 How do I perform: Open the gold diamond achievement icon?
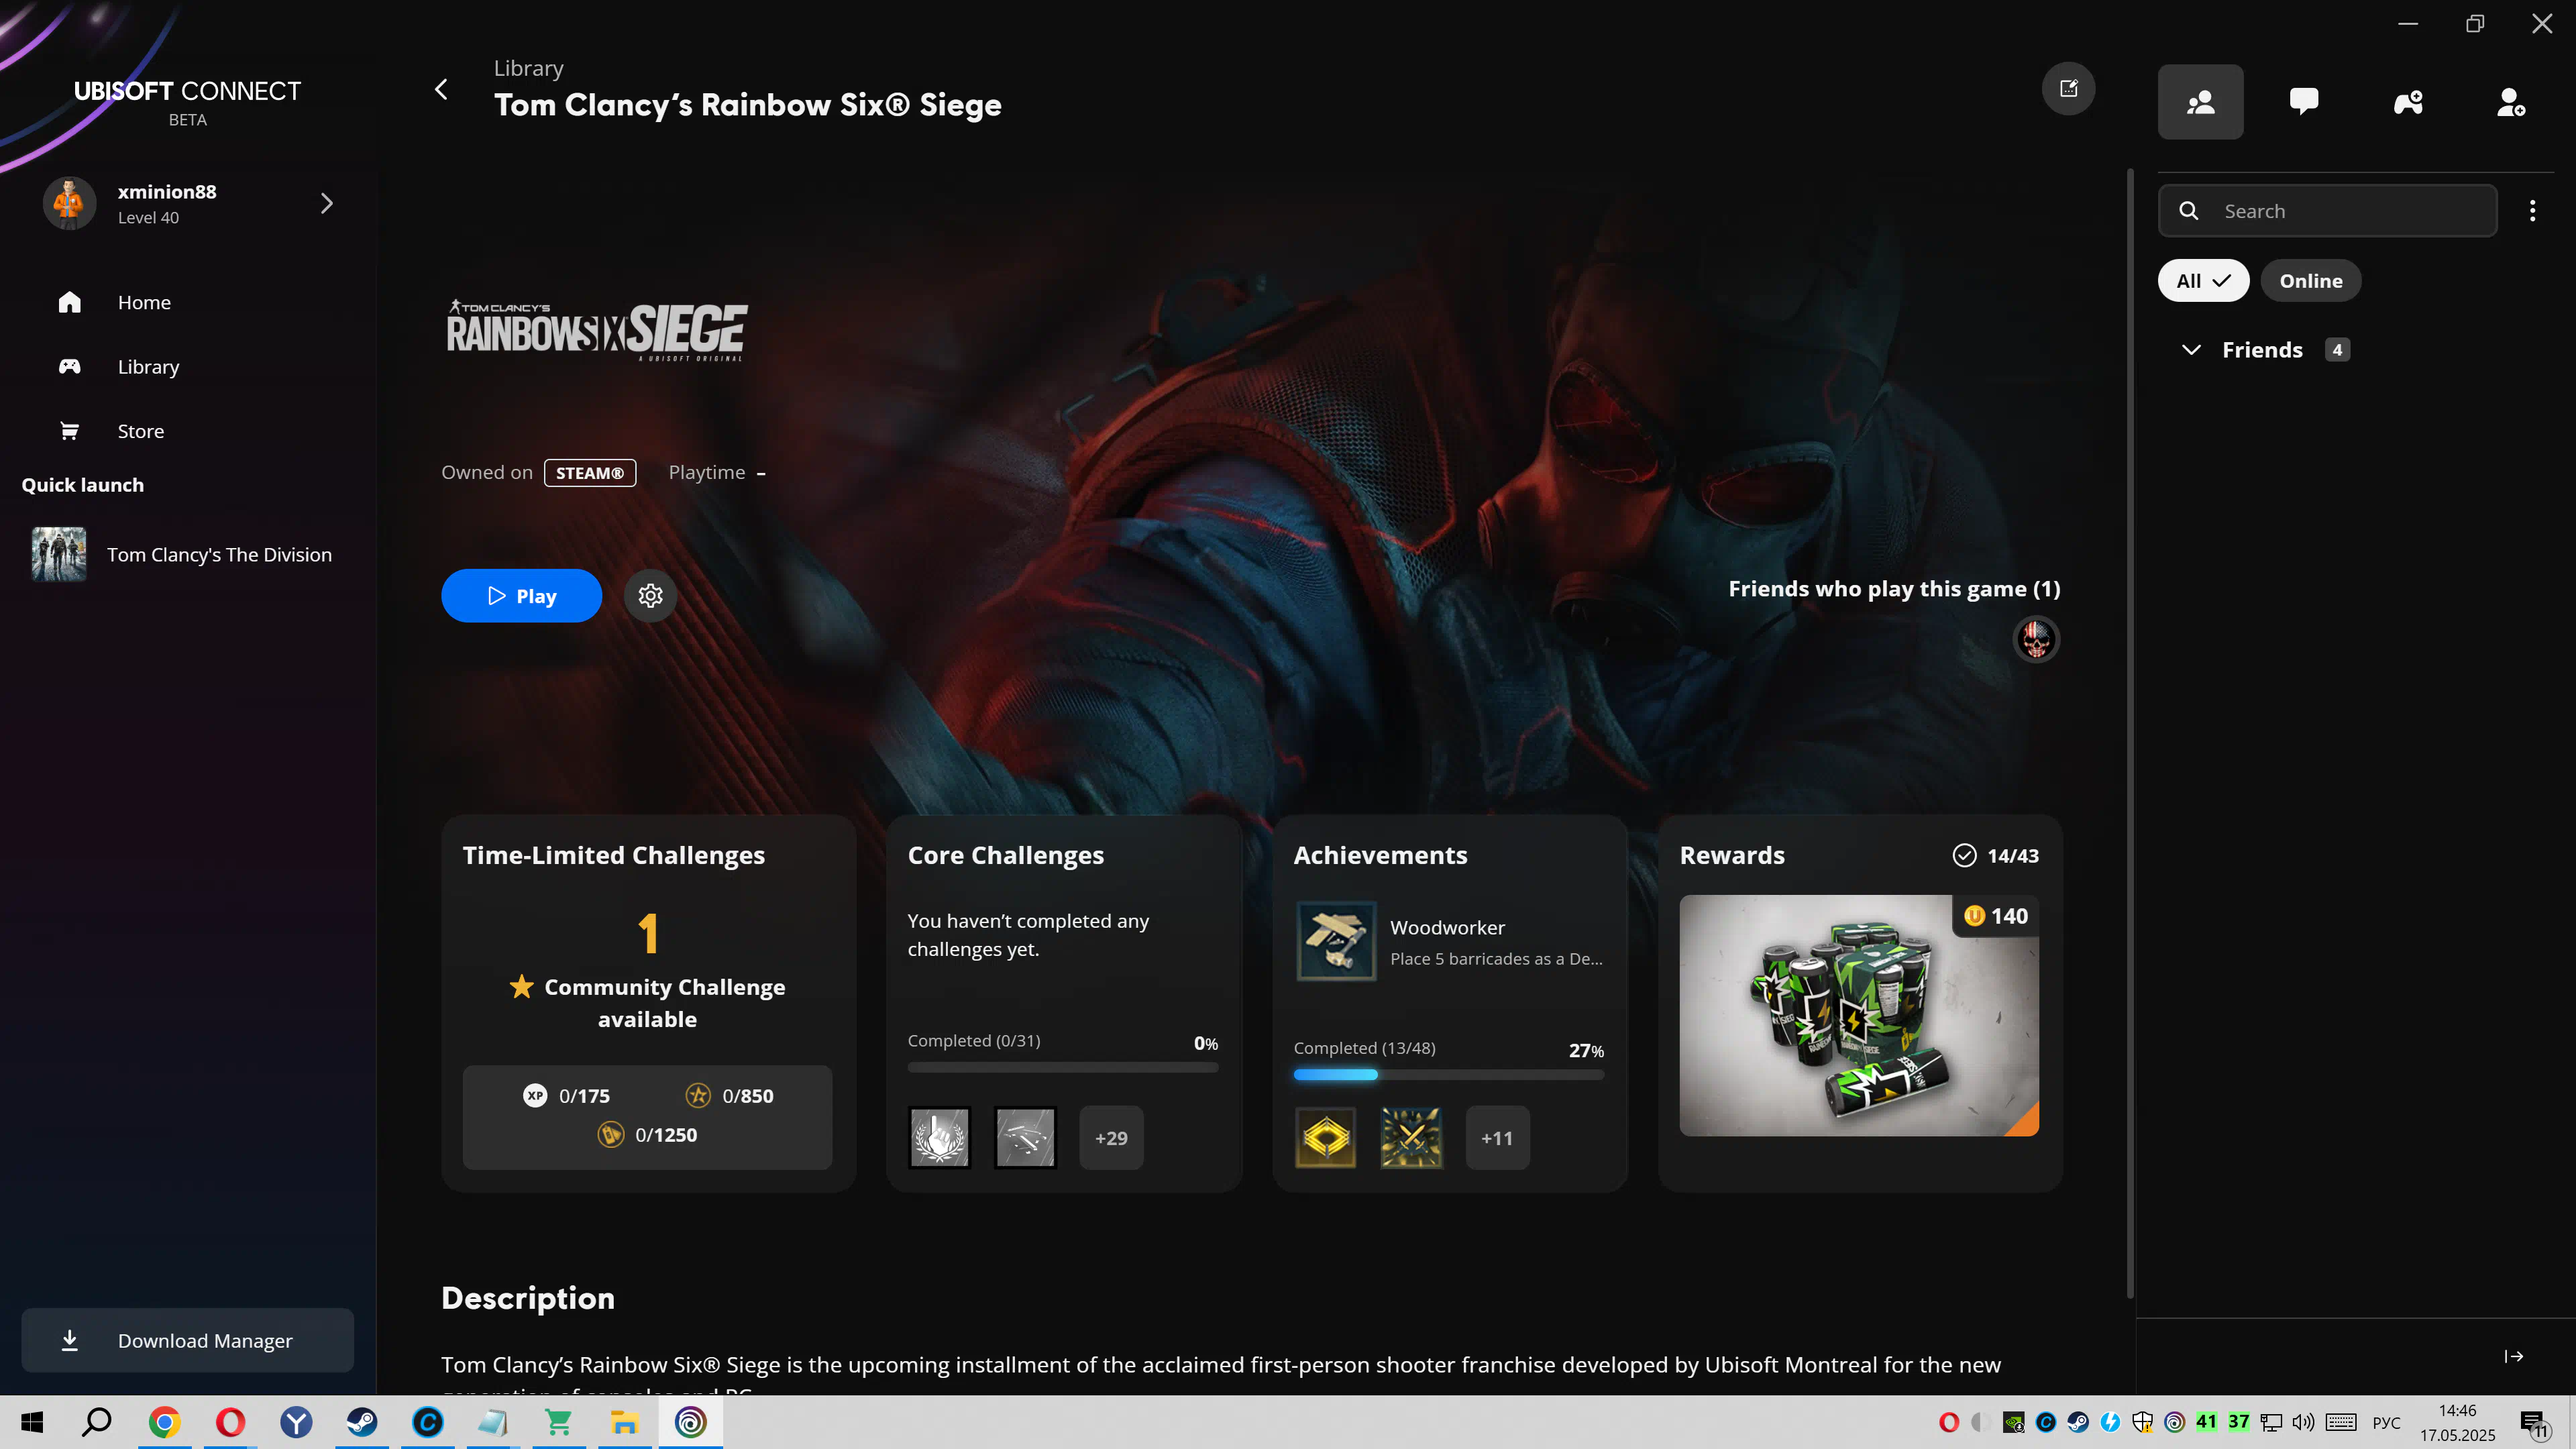[1325, 1138]
